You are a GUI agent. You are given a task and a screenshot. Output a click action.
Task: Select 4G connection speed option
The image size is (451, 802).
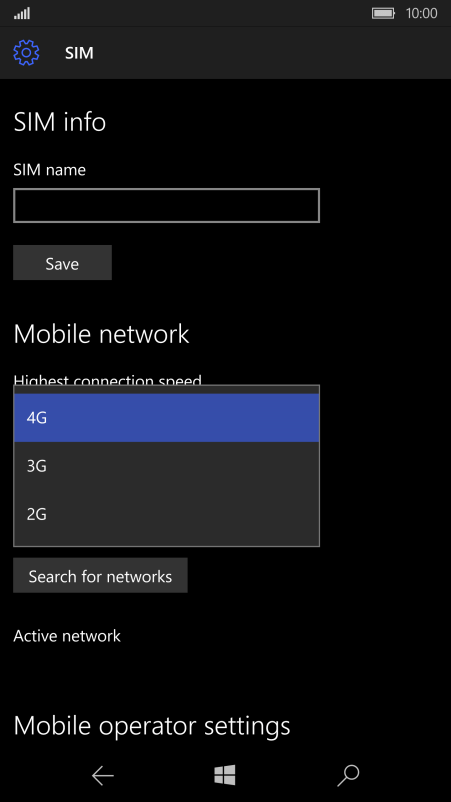click(x=167, y=417)
